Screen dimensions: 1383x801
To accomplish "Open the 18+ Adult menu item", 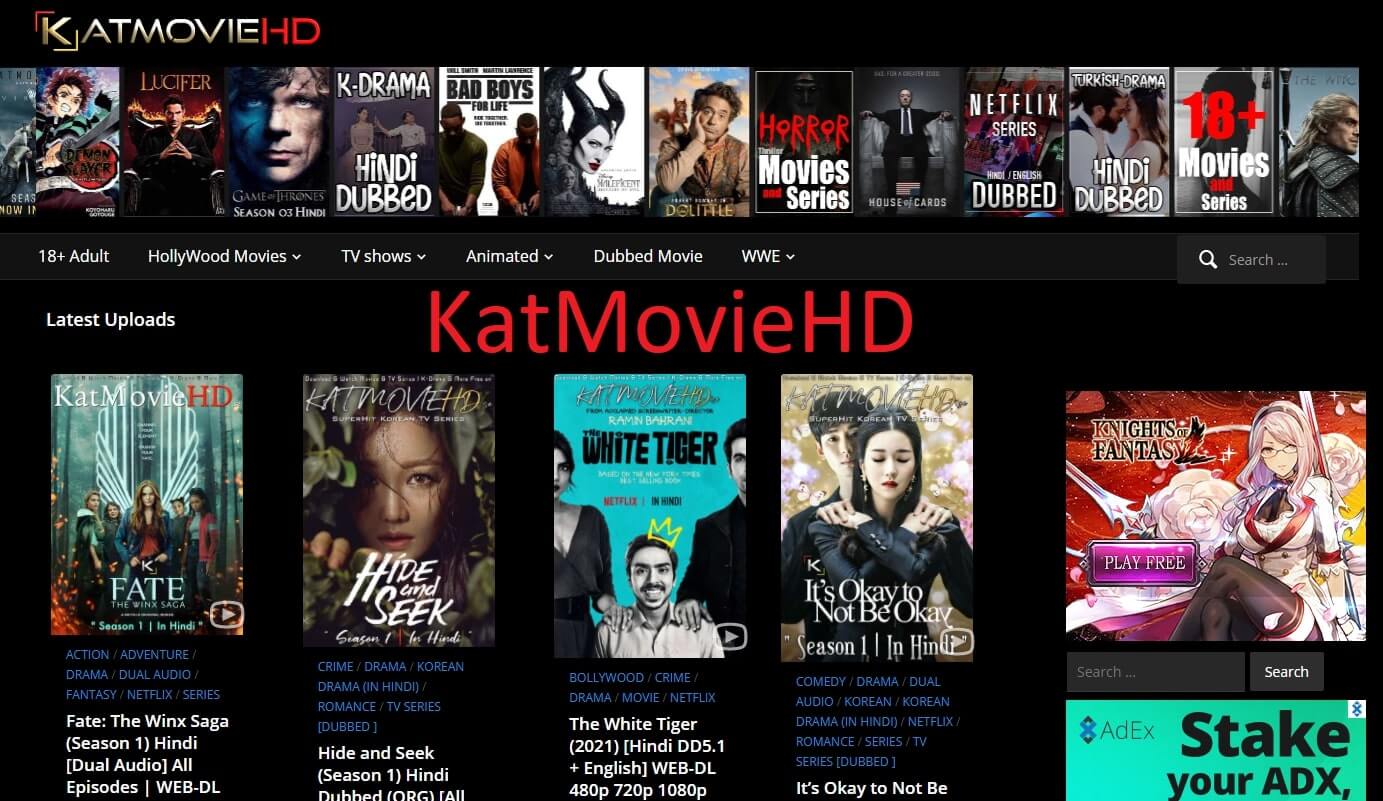I will click(x=74, y=256).
